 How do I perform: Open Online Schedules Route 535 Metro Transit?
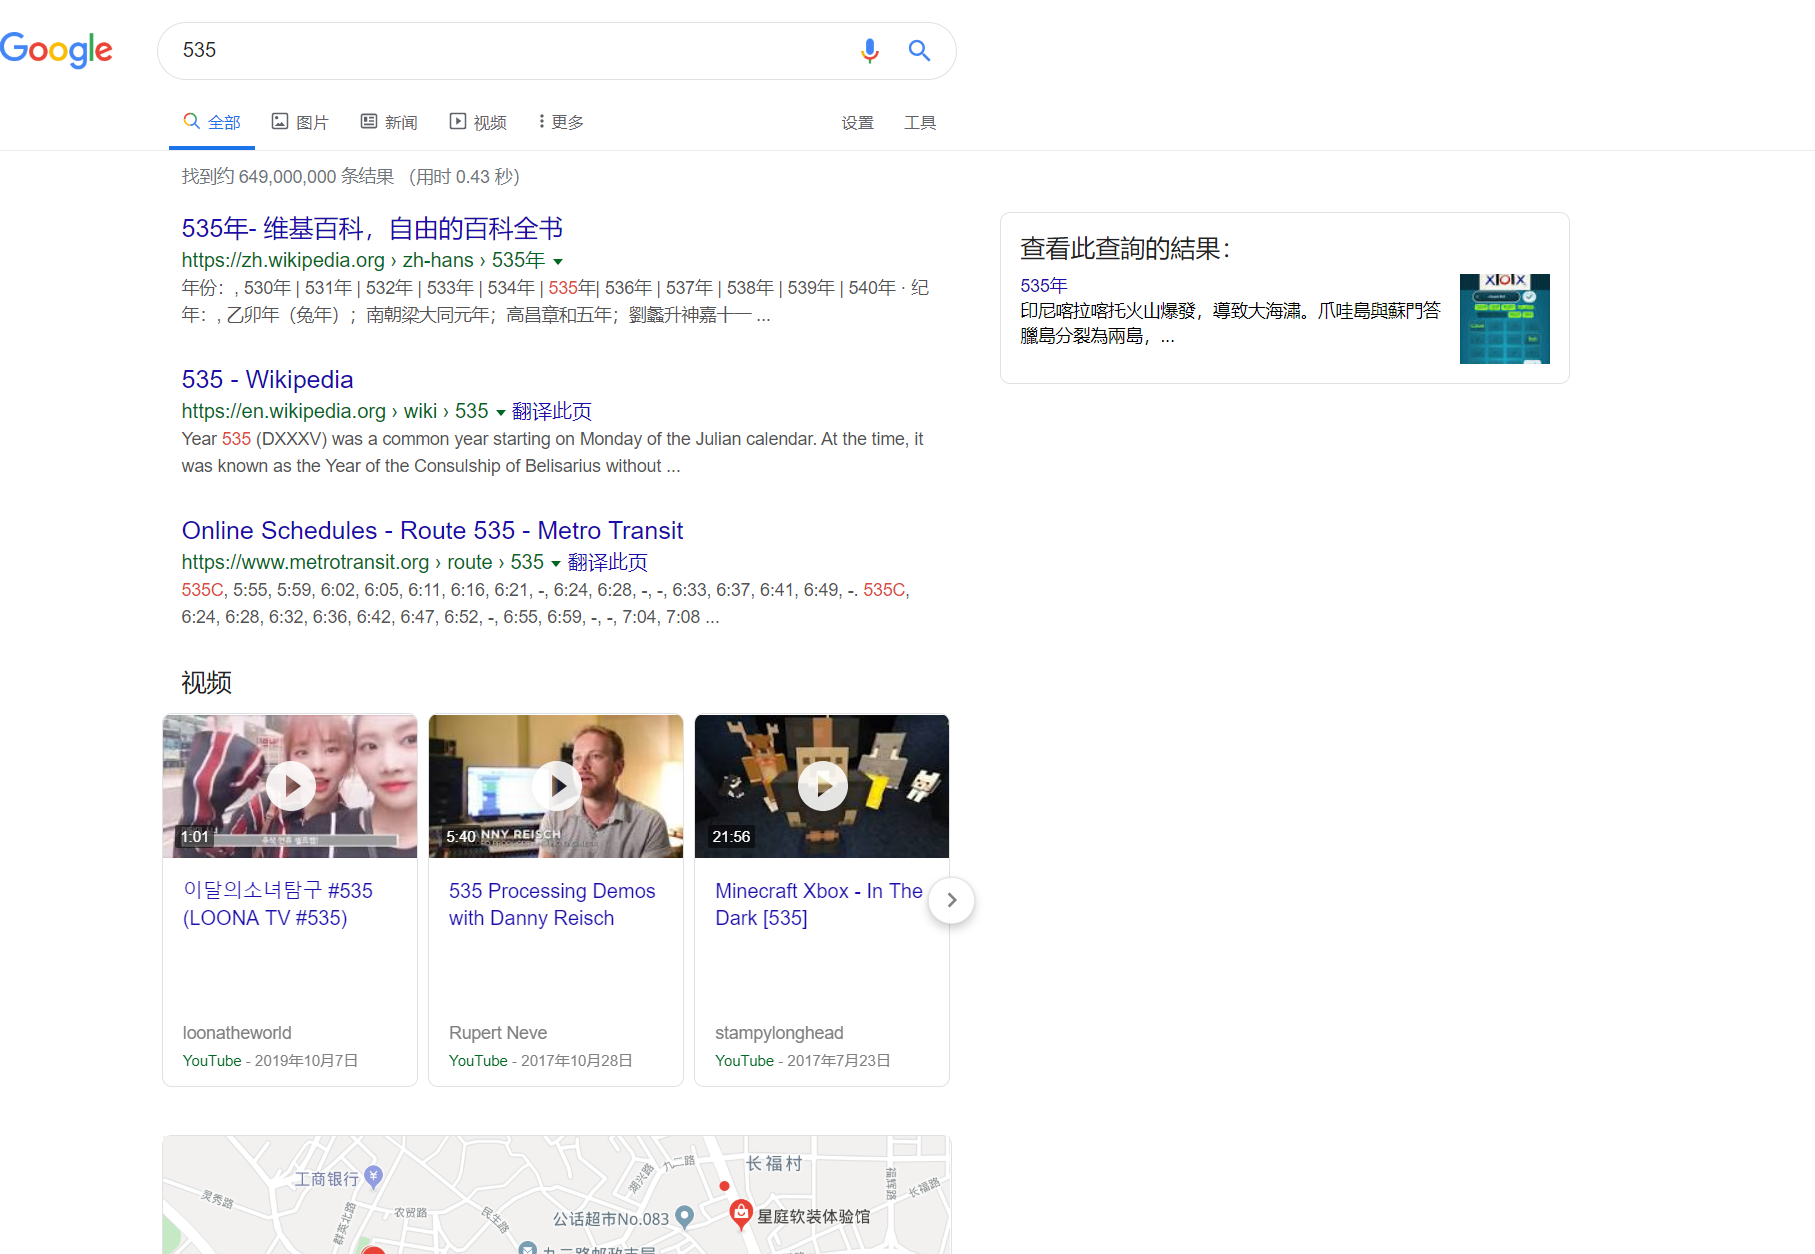(432, 531)
